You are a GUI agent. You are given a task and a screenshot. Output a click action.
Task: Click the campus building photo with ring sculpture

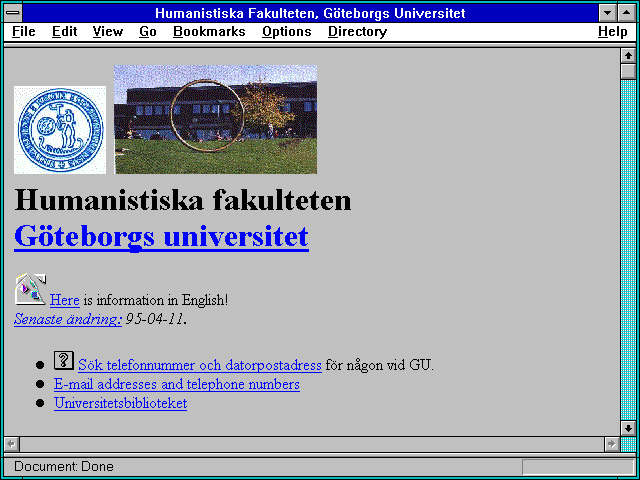pyautogui.click(x=216, y=119)
